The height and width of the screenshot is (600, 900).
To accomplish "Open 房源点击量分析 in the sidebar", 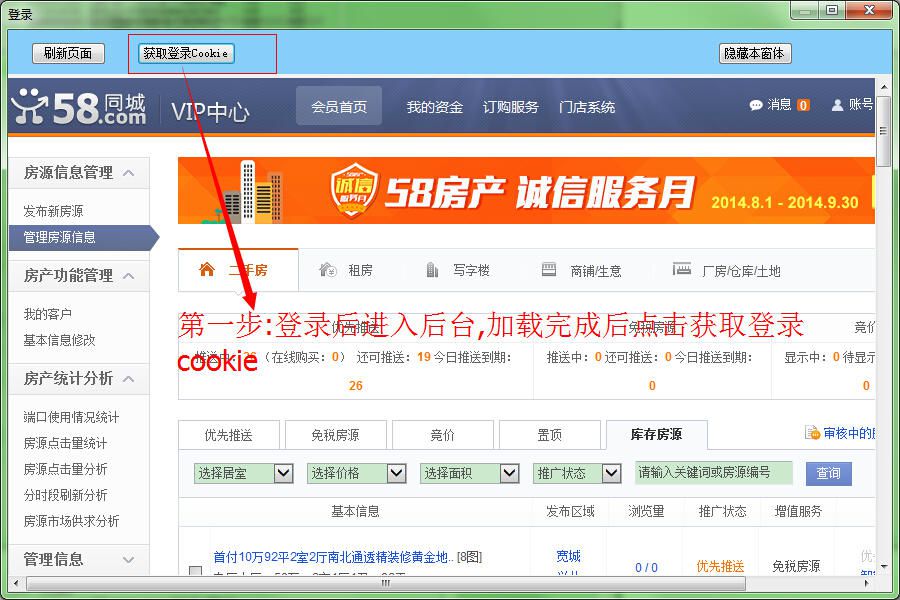I will click(x=65, y=469).
